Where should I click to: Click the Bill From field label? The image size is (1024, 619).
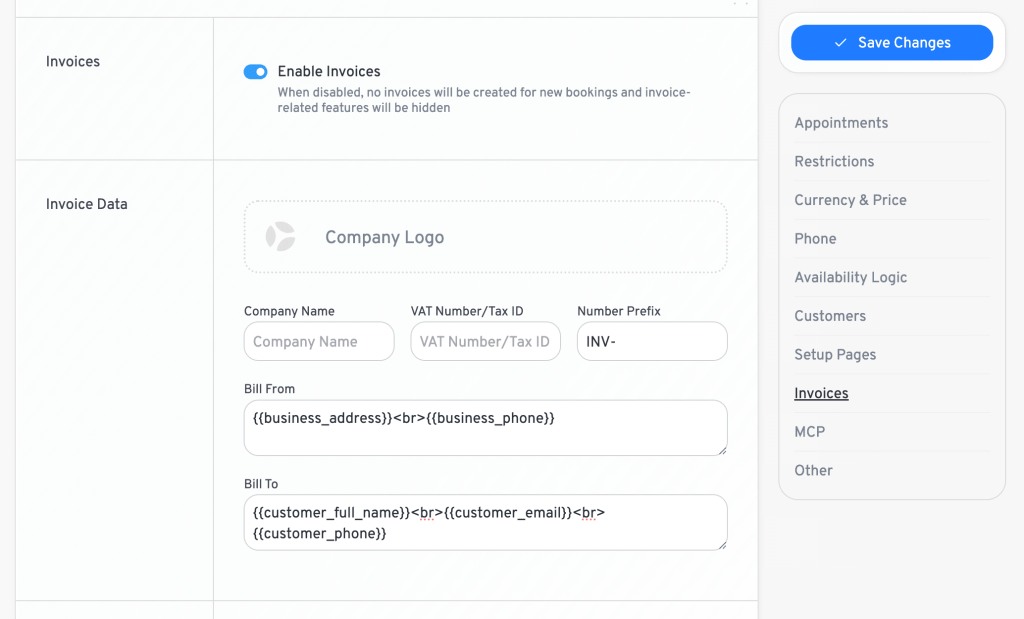point(269,389)
